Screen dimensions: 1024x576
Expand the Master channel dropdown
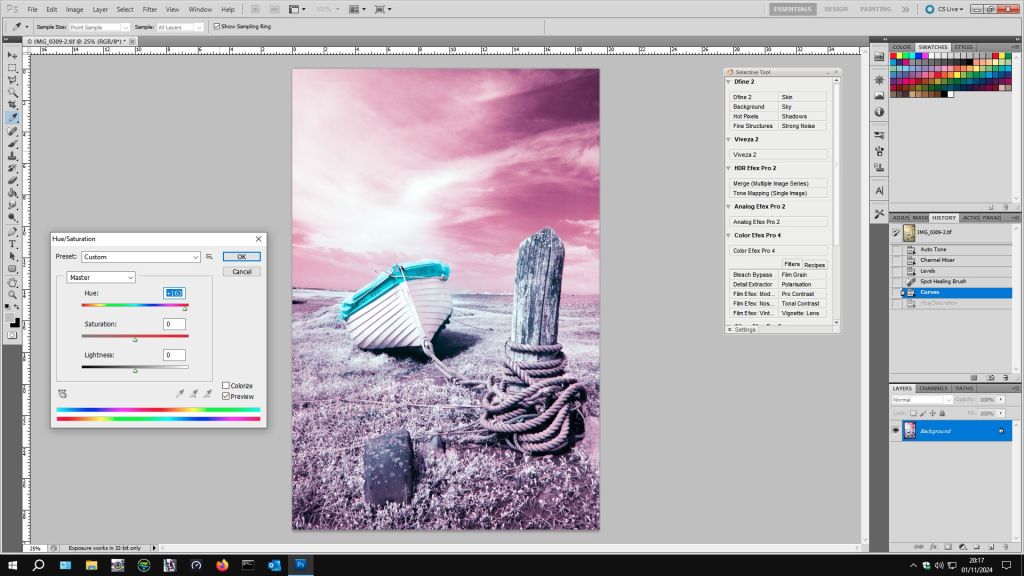coord(100,277)
